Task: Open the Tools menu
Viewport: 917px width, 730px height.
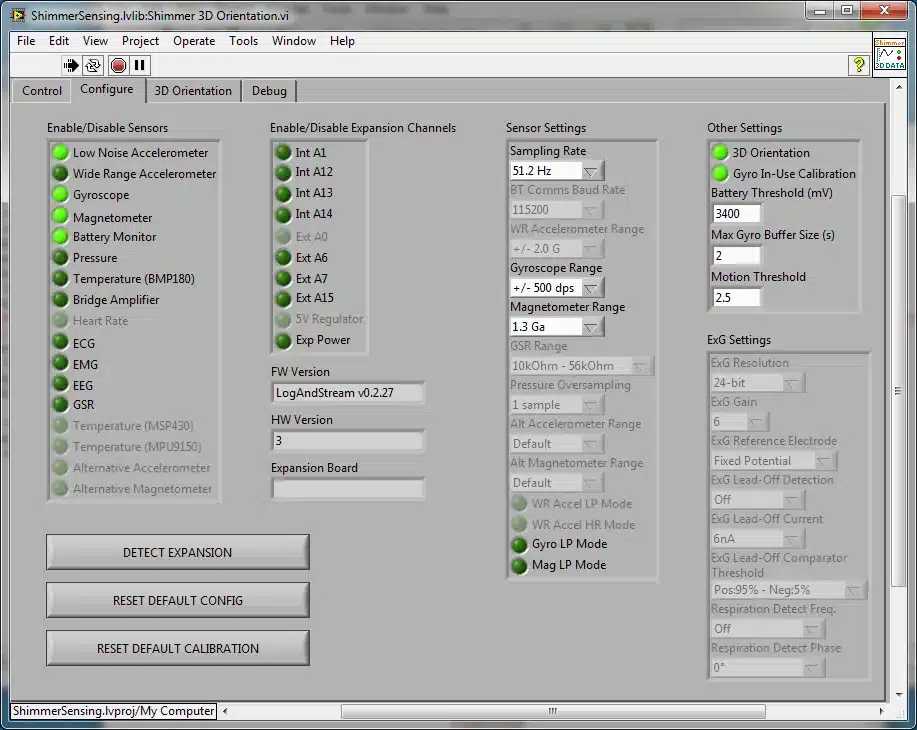Action: [x=243, y=41]
